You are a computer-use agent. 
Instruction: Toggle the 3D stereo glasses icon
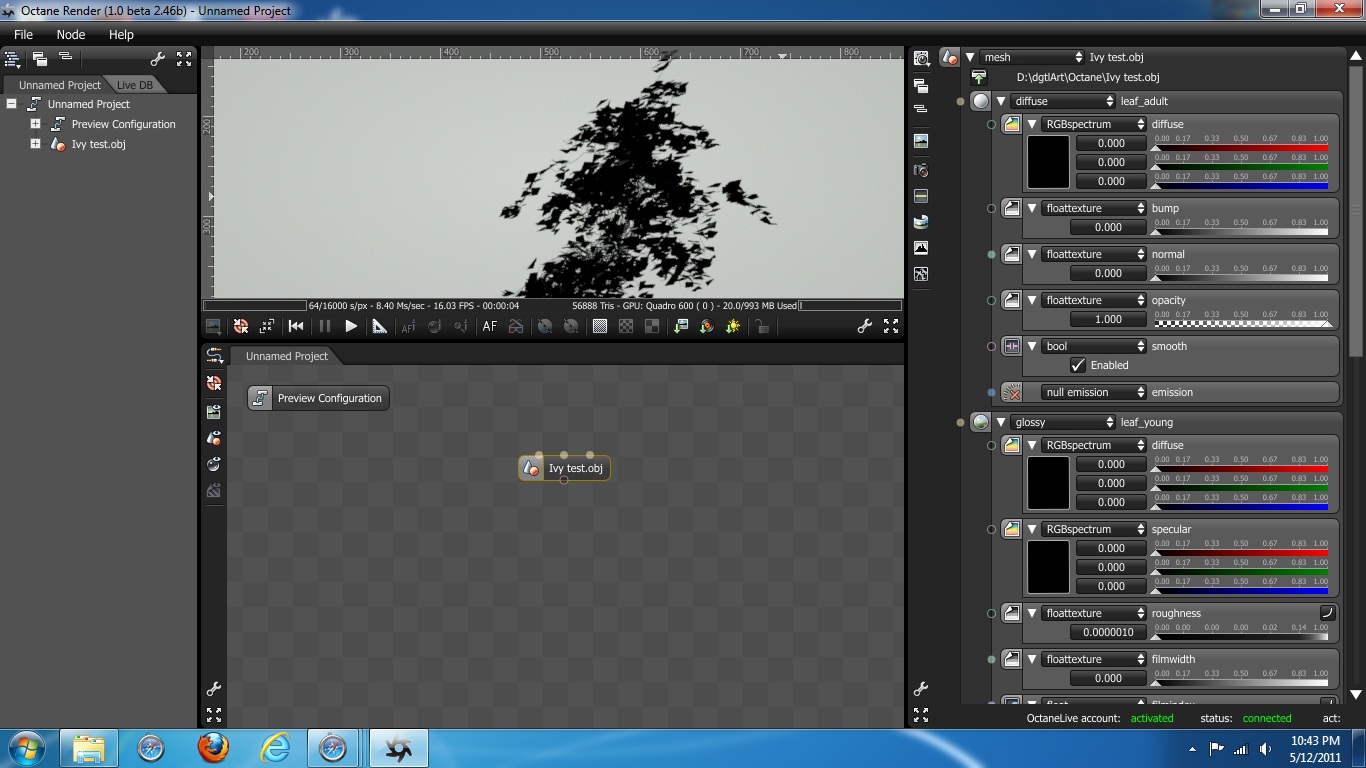(x=516, y=326)
